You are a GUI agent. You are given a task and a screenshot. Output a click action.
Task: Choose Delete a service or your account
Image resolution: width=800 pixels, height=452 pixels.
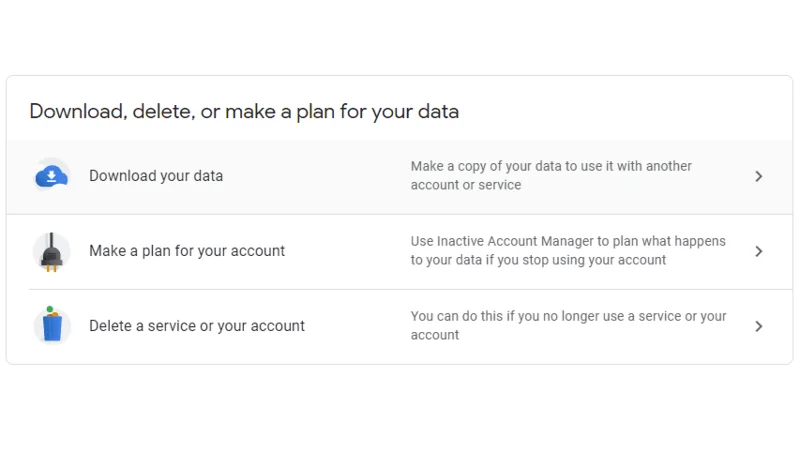point(197,326)
